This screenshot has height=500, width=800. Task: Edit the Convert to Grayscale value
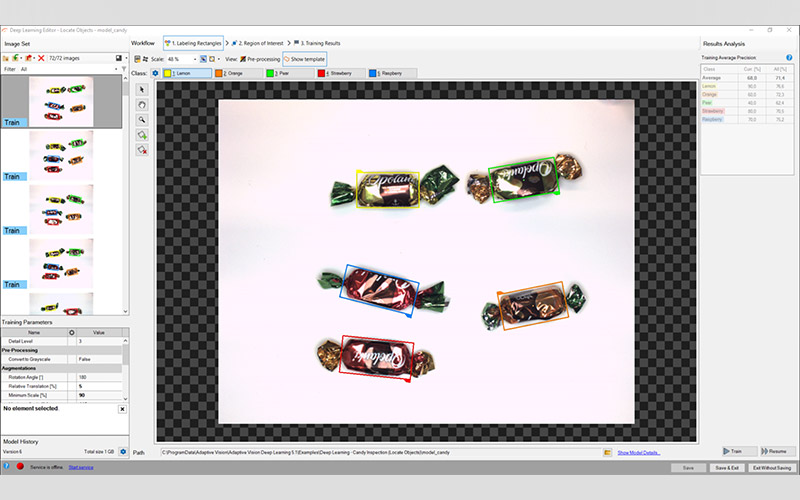(x=99, y=359)
